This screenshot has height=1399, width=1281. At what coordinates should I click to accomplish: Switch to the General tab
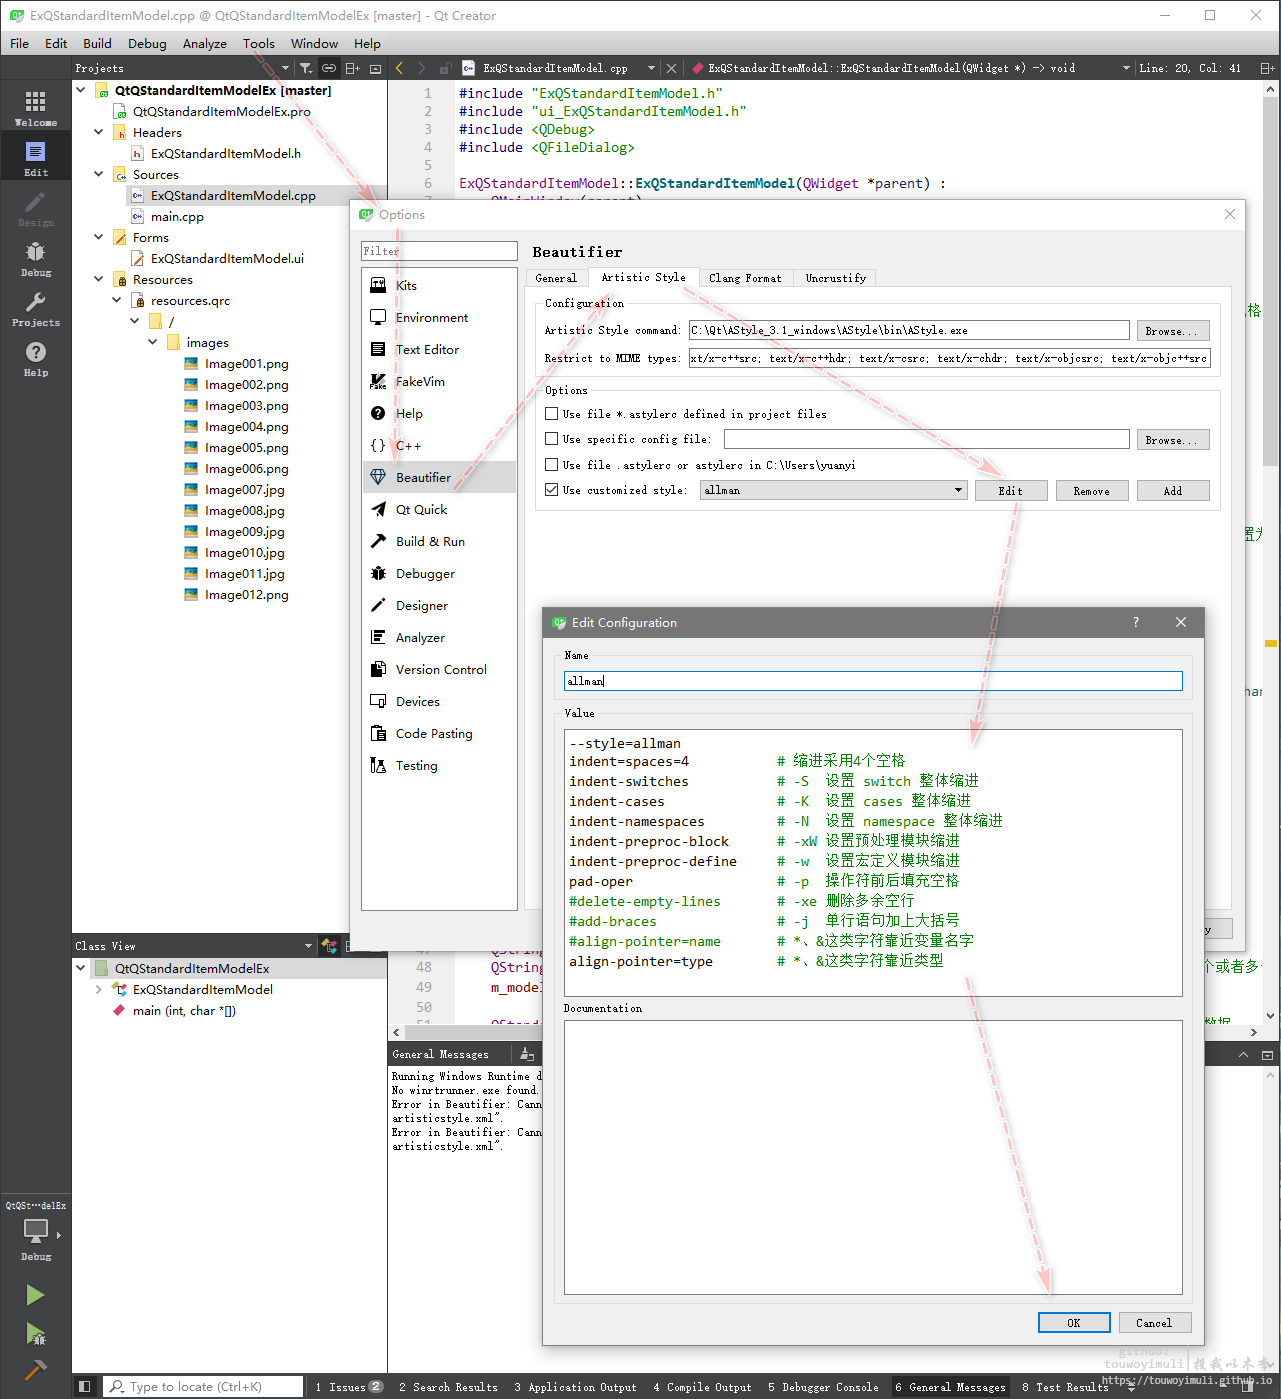click(556, 278)
